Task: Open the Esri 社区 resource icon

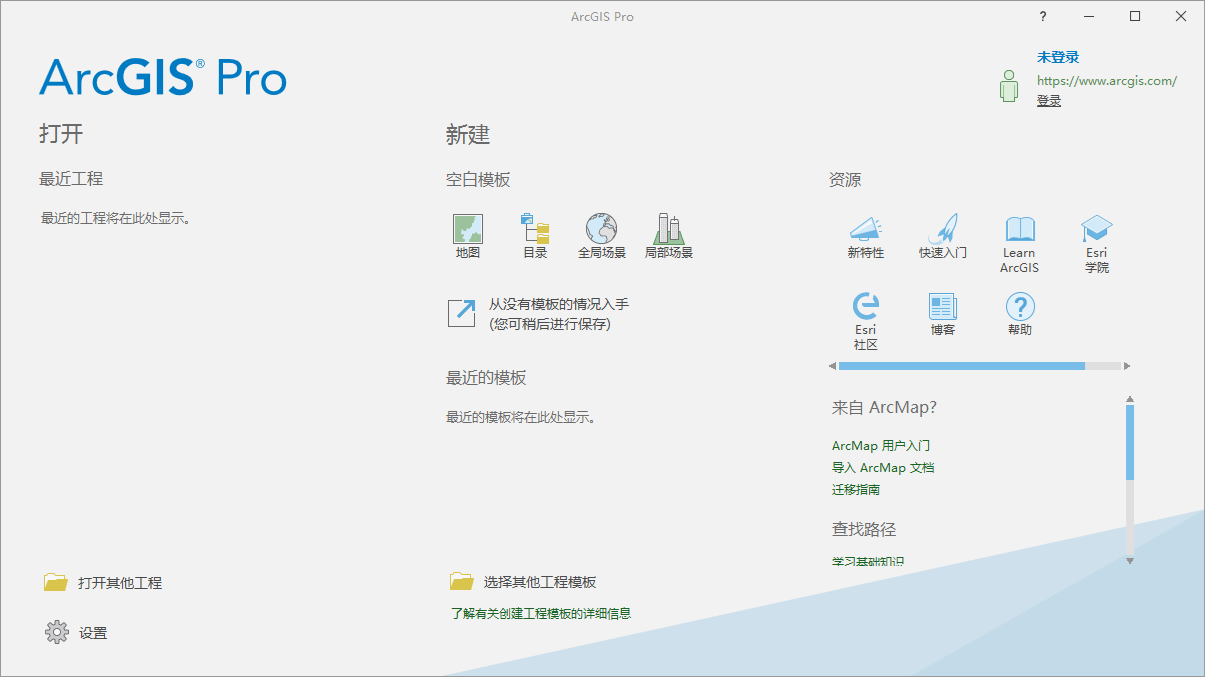Action: [866, 306]
